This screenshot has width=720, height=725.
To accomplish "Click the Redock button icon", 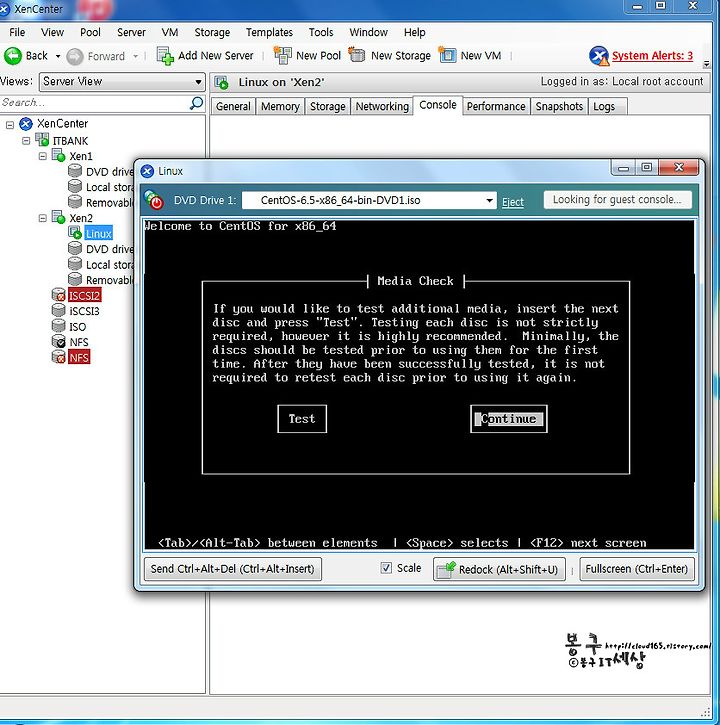I will [x=446, y=569].
